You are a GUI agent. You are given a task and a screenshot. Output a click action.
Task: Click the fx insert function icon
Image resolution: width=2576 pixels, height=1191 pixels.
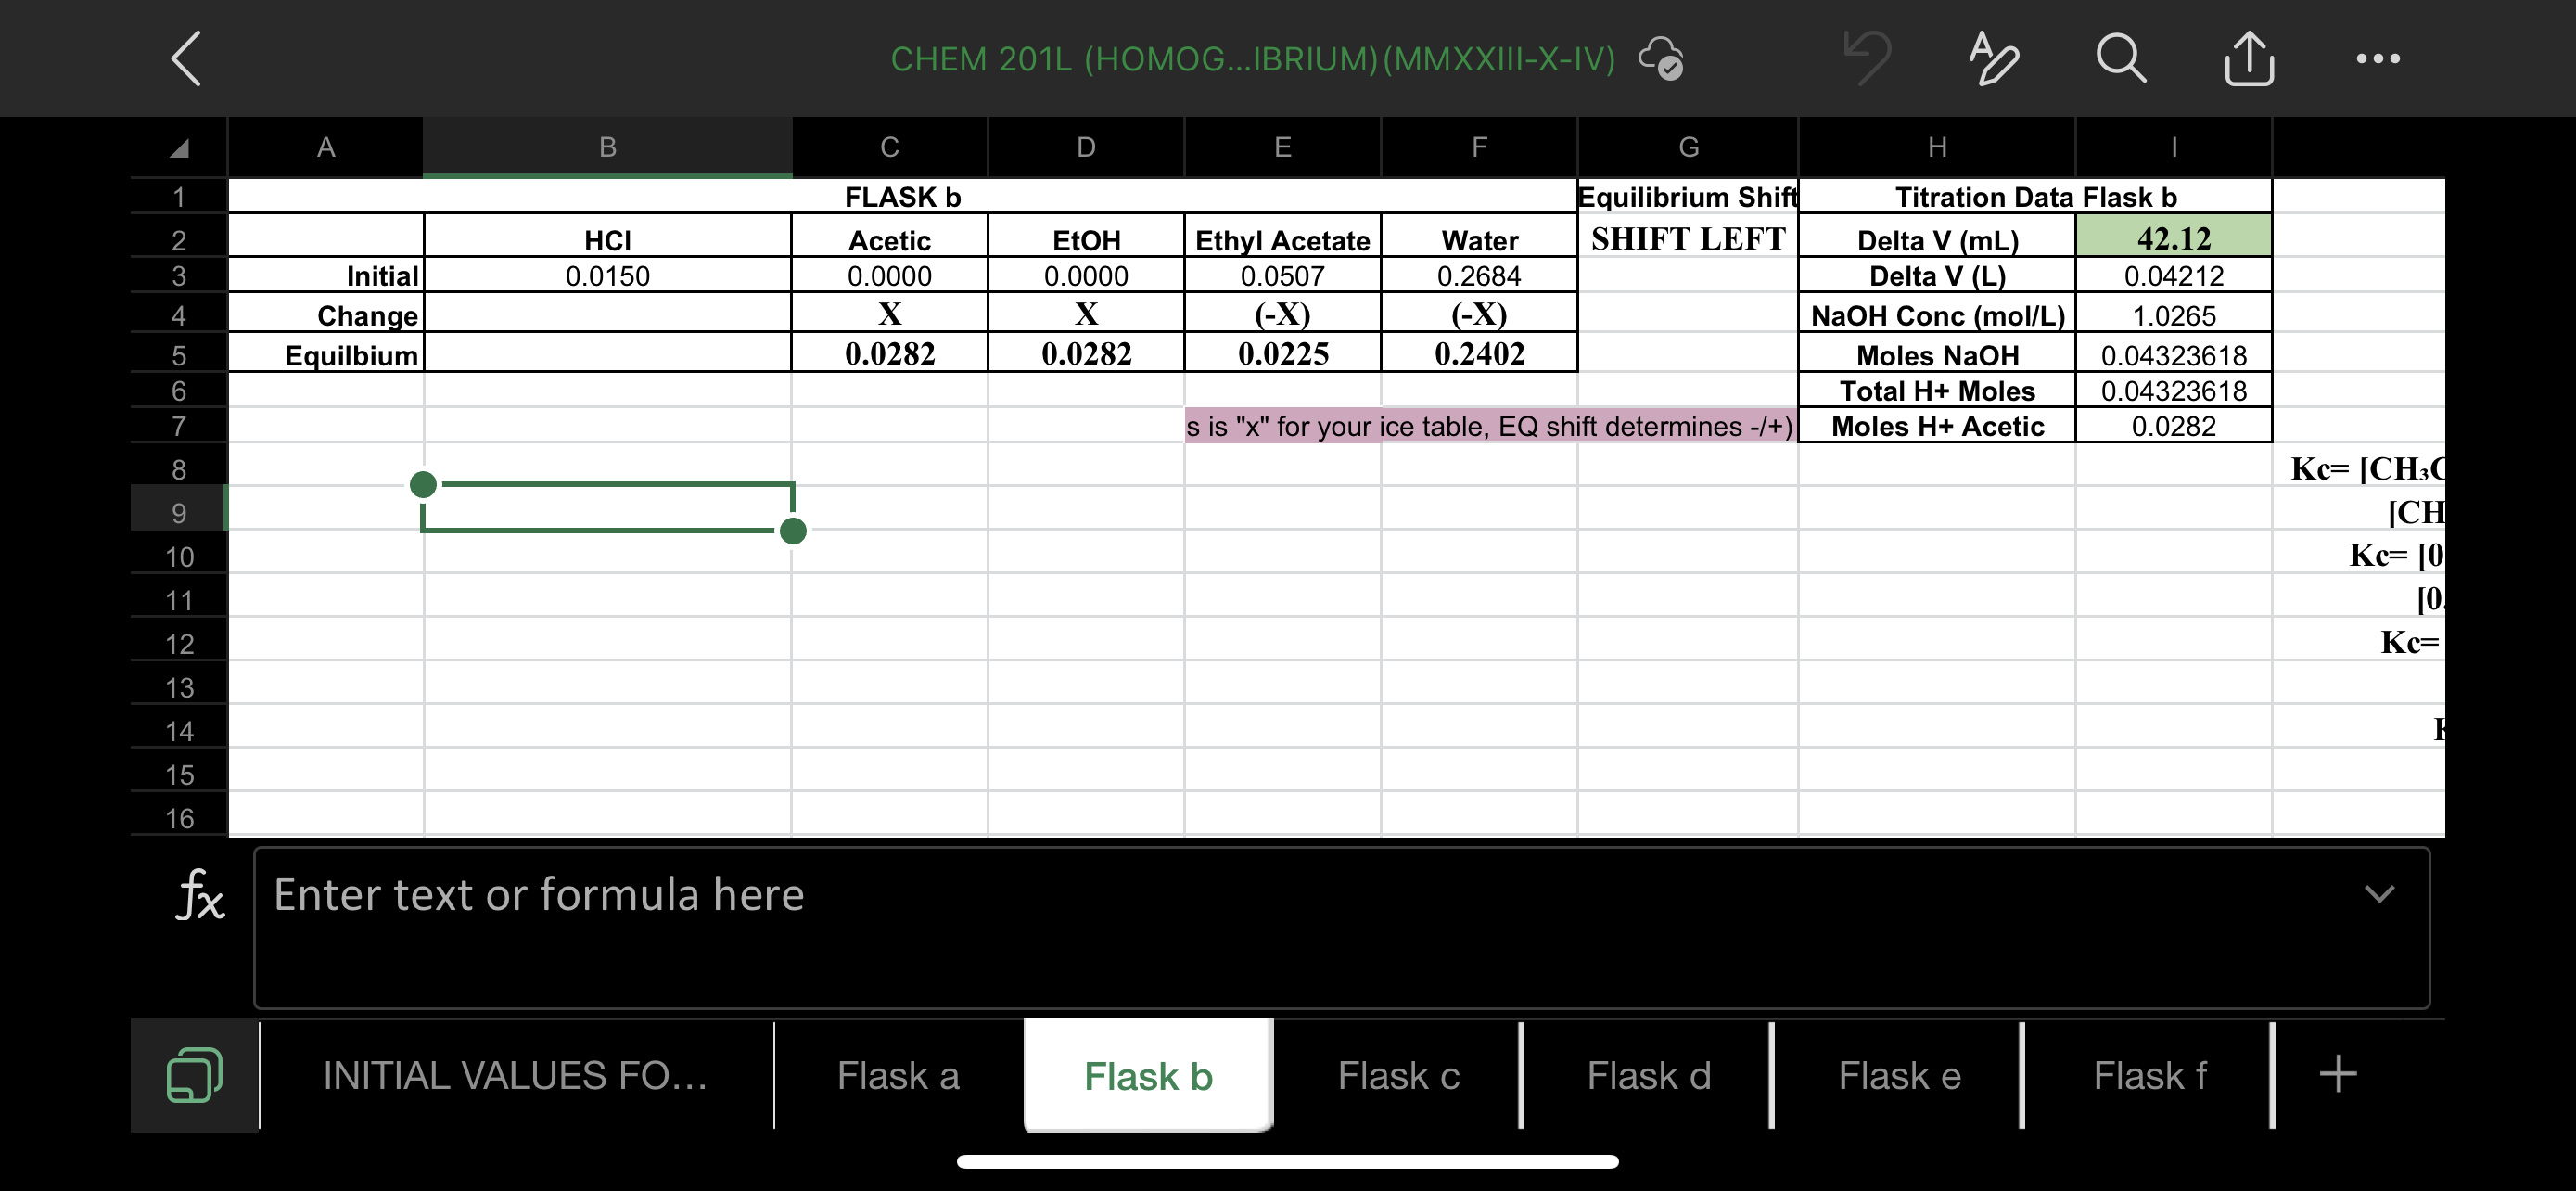tap(199, 896)
